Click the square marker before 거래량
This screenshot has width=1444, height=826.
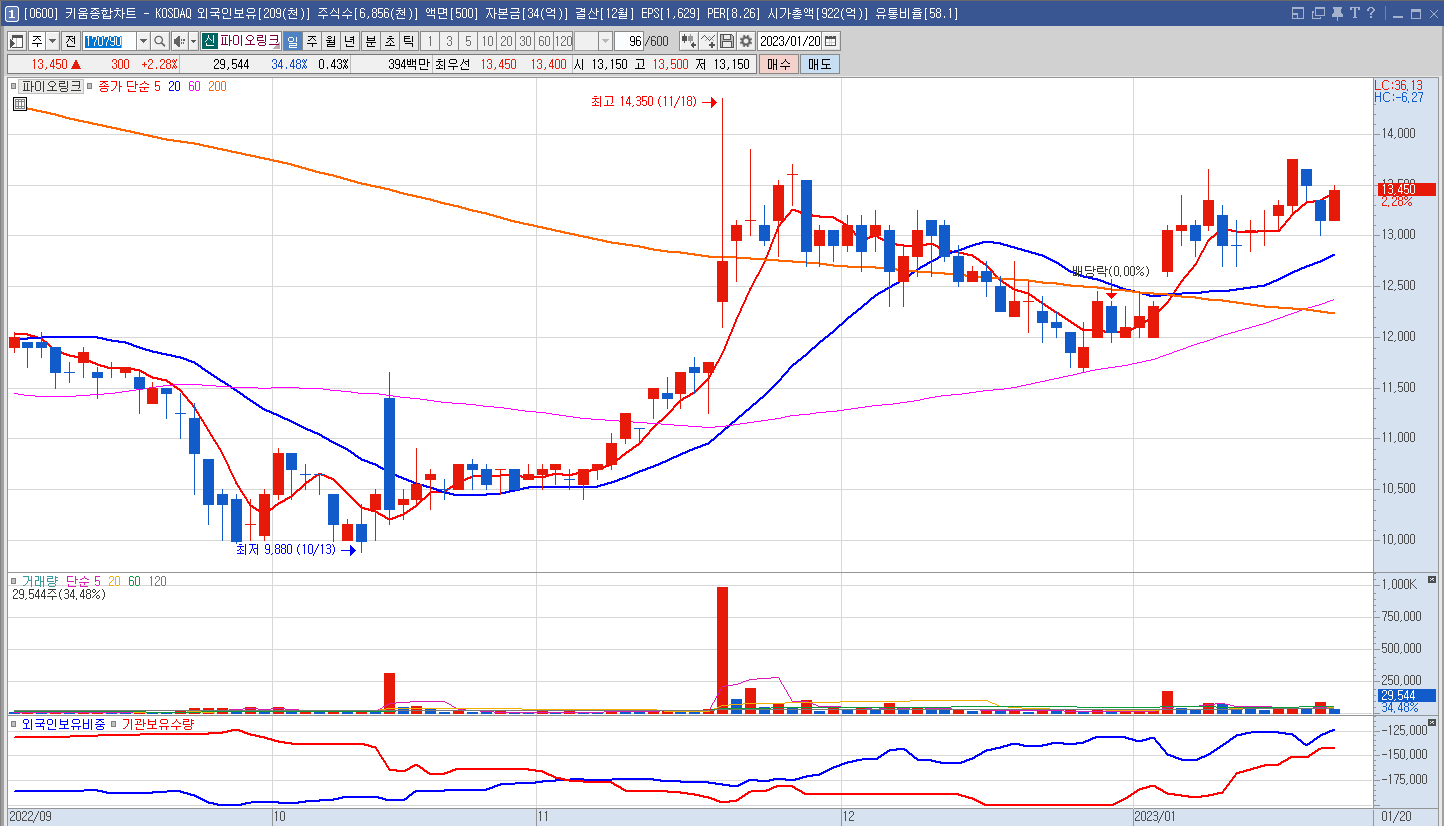click(14, 581)
